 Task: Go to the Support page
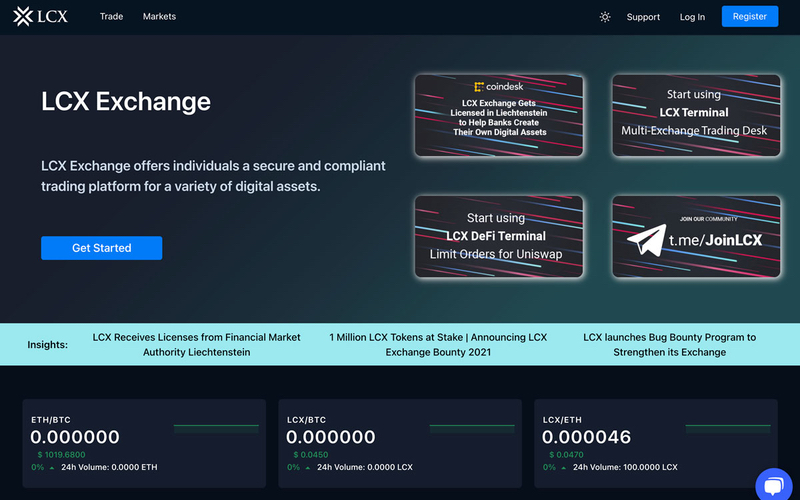point(643,17)
